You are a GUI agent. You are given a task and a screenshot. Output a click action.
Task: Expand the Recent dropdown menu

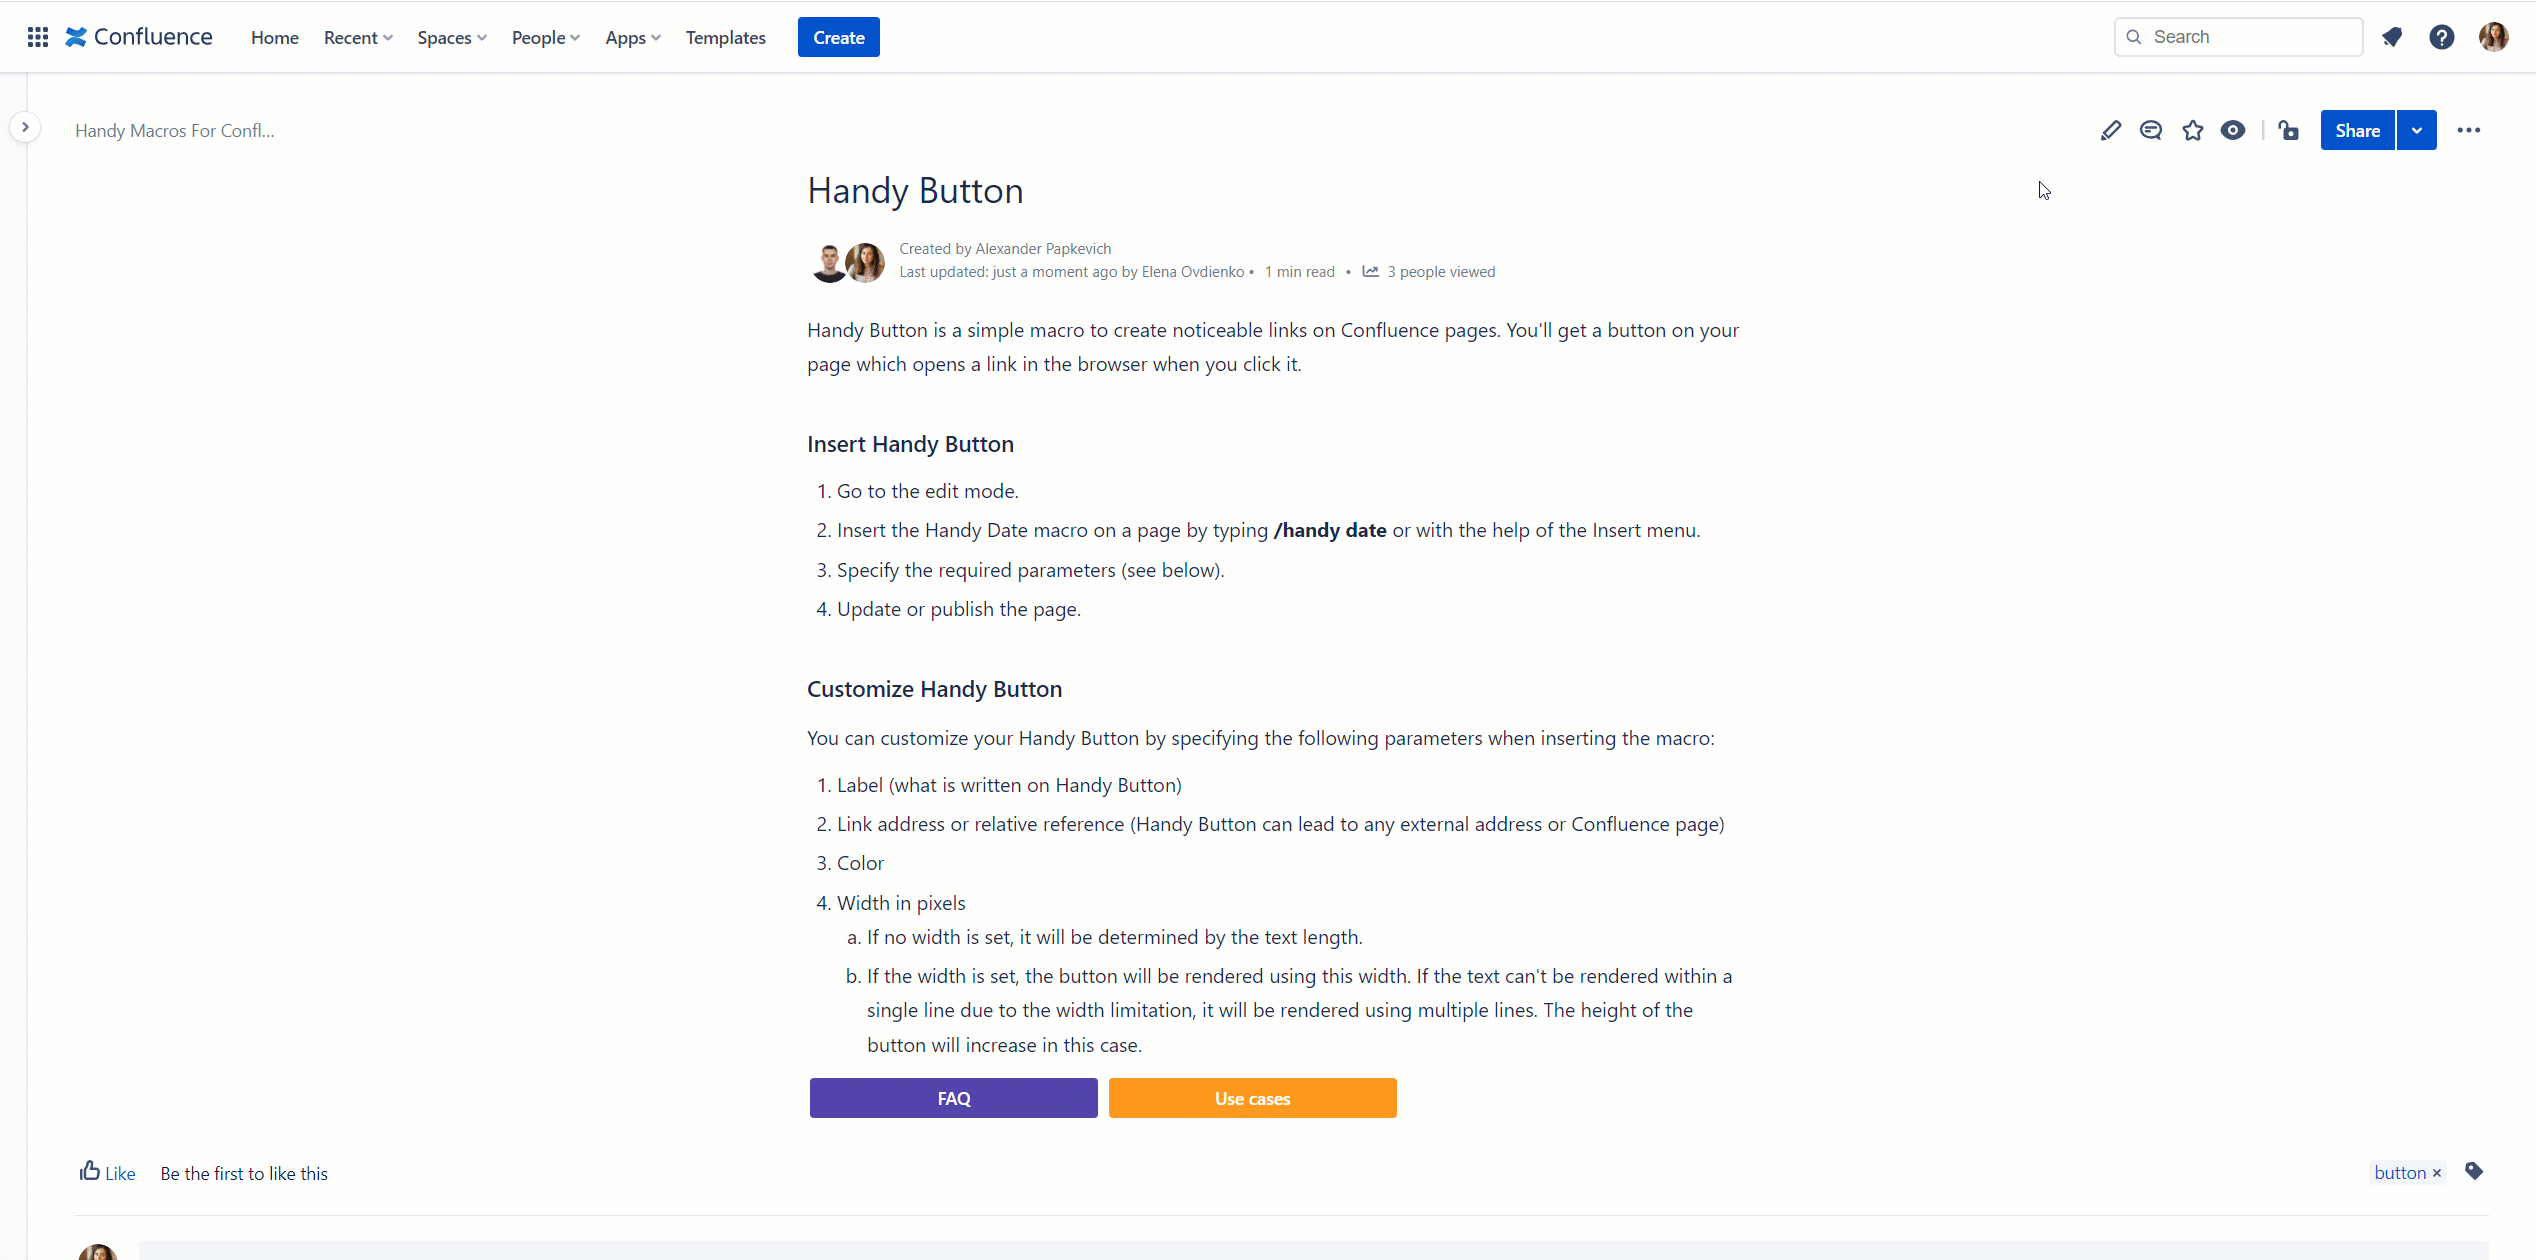click(x=358, y=37)
